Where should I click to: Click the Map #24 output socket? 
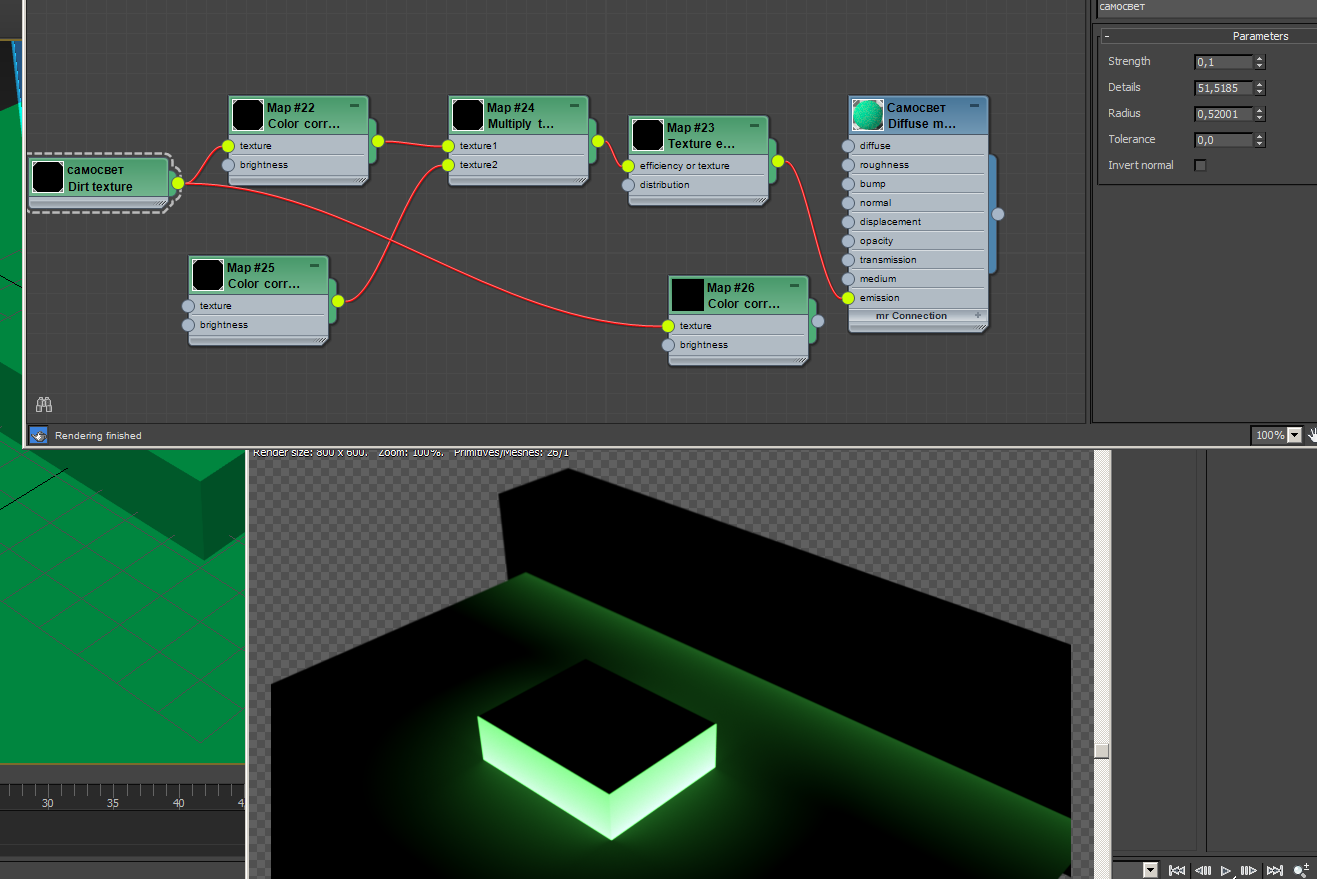tap(598, 141)
